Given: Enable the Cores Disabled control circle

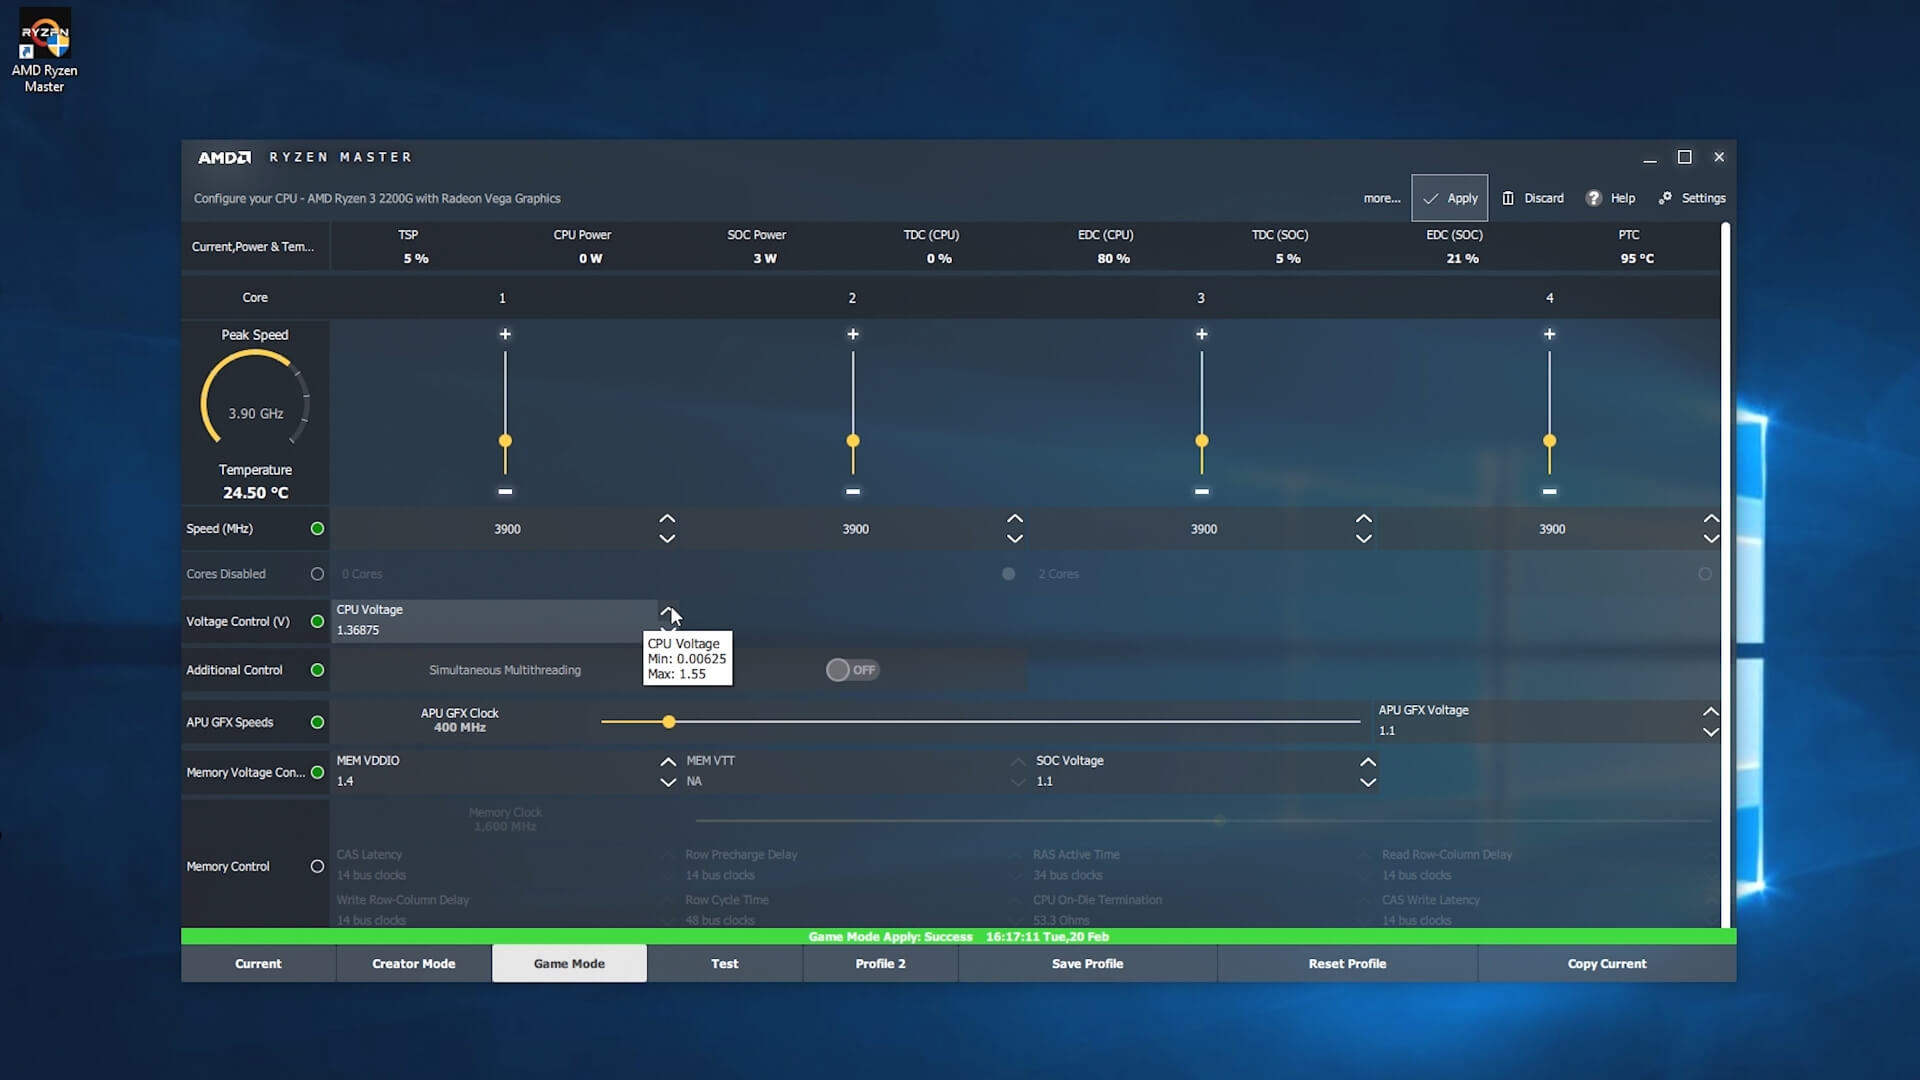Looking at the screenshot, I should pyautogui.click(x=317, y=574).
